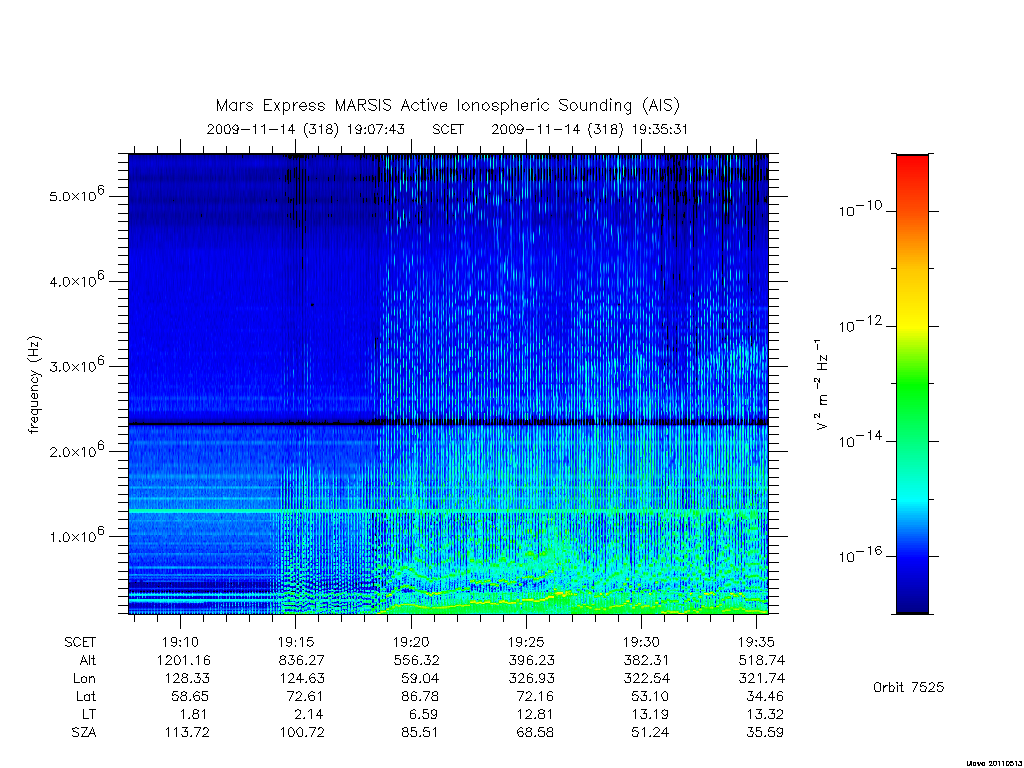Click the Orbit 7525 label
This screenshot has height=768, width=1024.
[908, 687]
